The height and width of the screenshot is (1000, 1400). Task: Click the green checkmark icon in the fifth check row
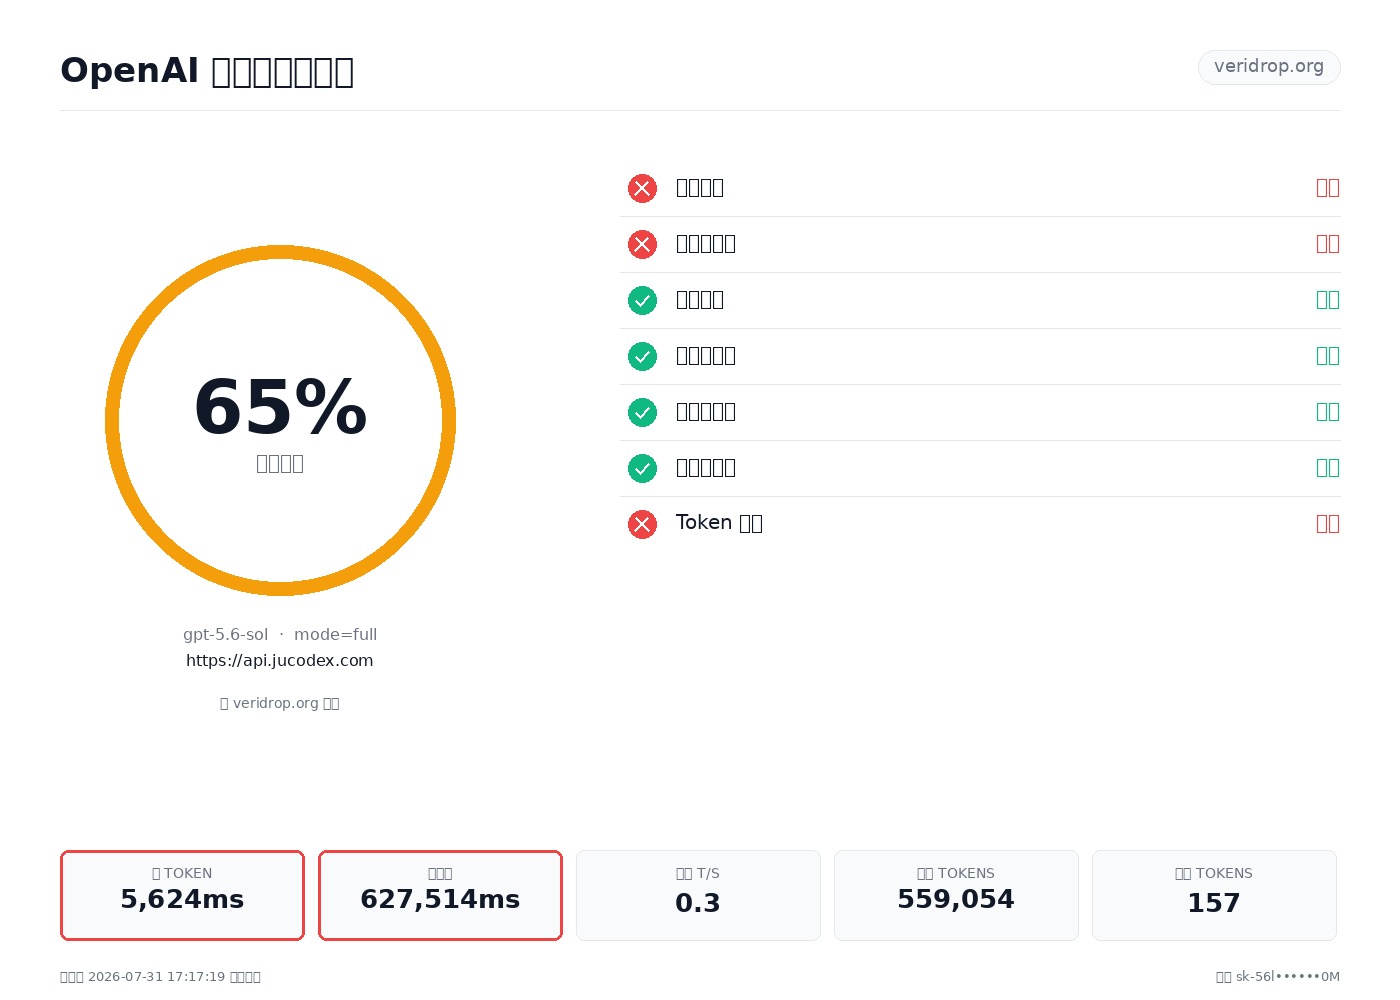[642, 412]
